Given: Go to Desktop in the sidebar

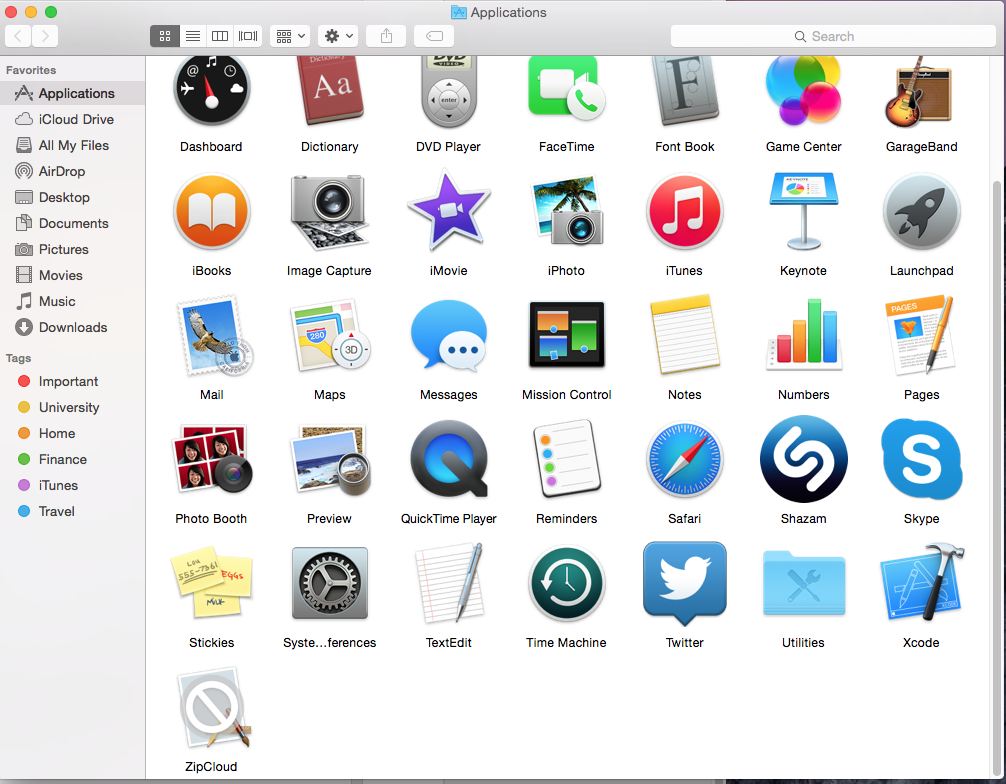Looking at the screenshot, I should pyautogui.click(x=72, y=198).
